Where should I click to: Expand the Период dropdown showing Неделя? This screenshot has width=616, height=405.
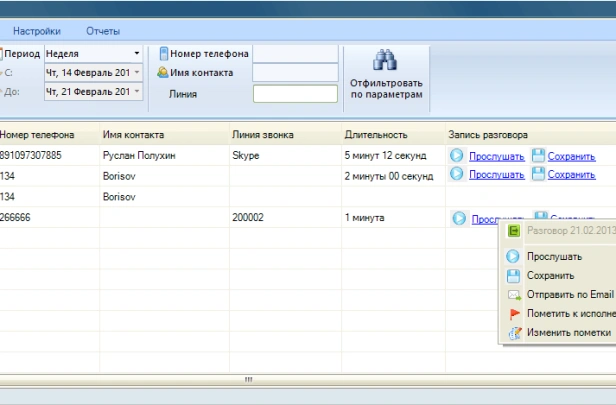click(x=136, y=53)
